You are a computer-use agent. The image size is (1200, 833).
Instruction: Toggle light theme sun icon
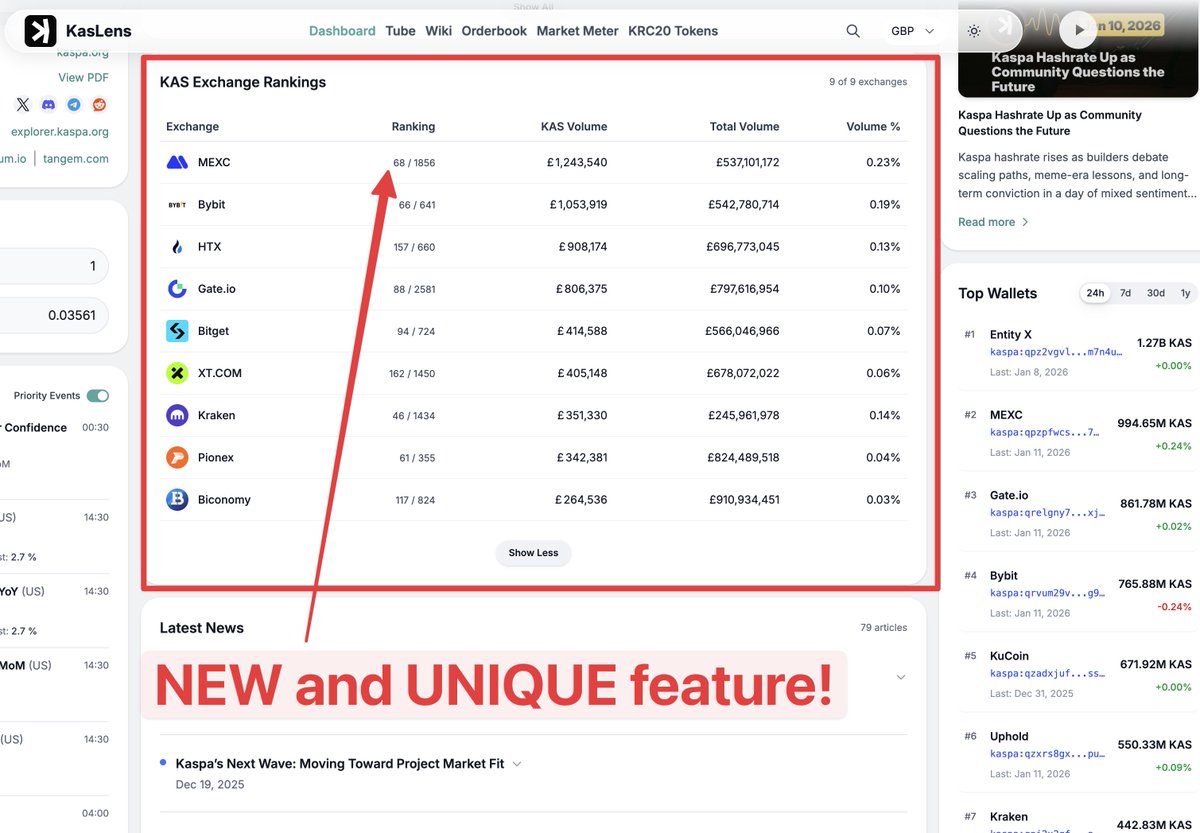point(974,31)
